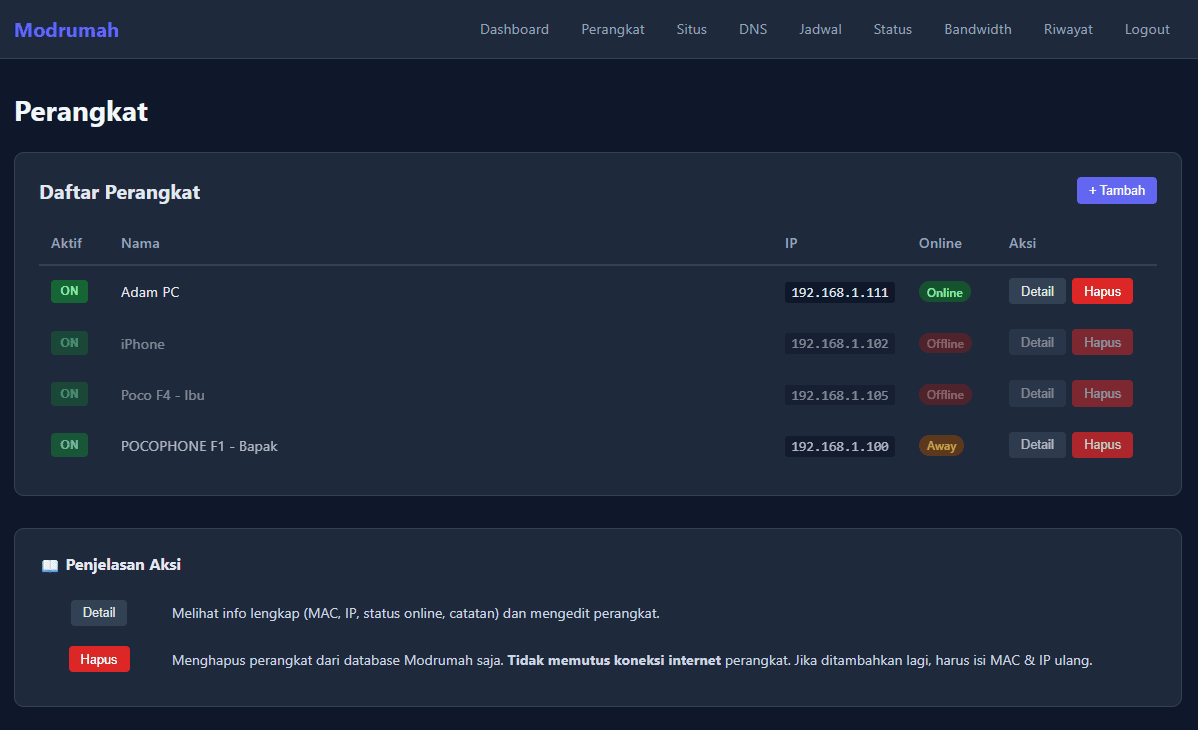This screenshot has height=730, width=1198.
Task: Click the bold text Tidak memutus koneksi internet
Action: click(614, 660)
